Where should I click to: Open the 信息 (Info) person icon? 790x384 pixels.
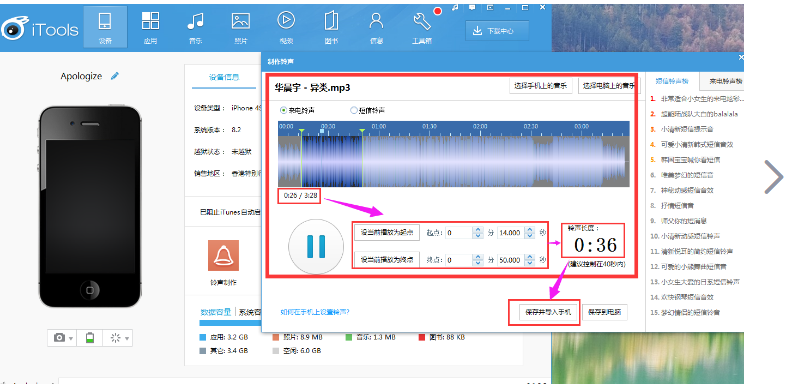click(x=376, y=28)
